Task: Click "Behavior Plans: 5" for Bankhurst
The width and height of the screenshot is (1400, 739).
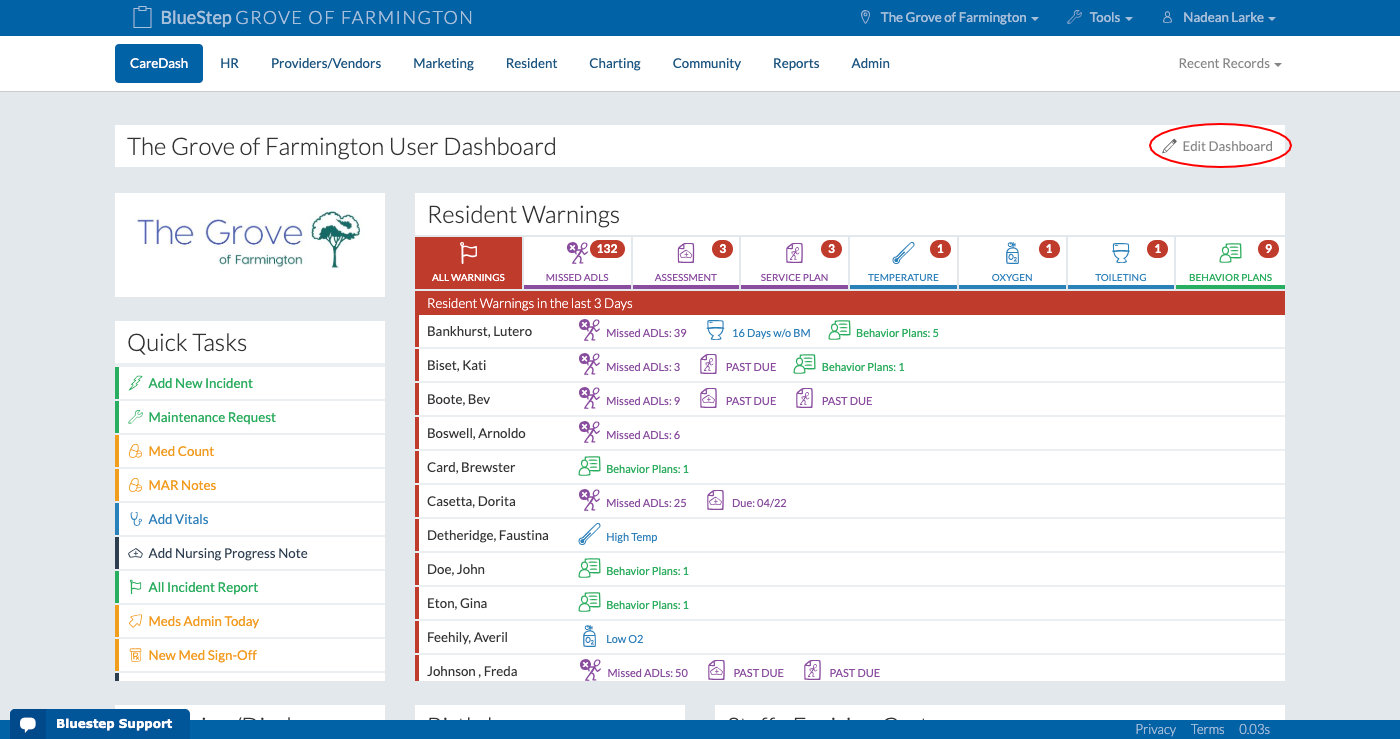Action: 897,333
